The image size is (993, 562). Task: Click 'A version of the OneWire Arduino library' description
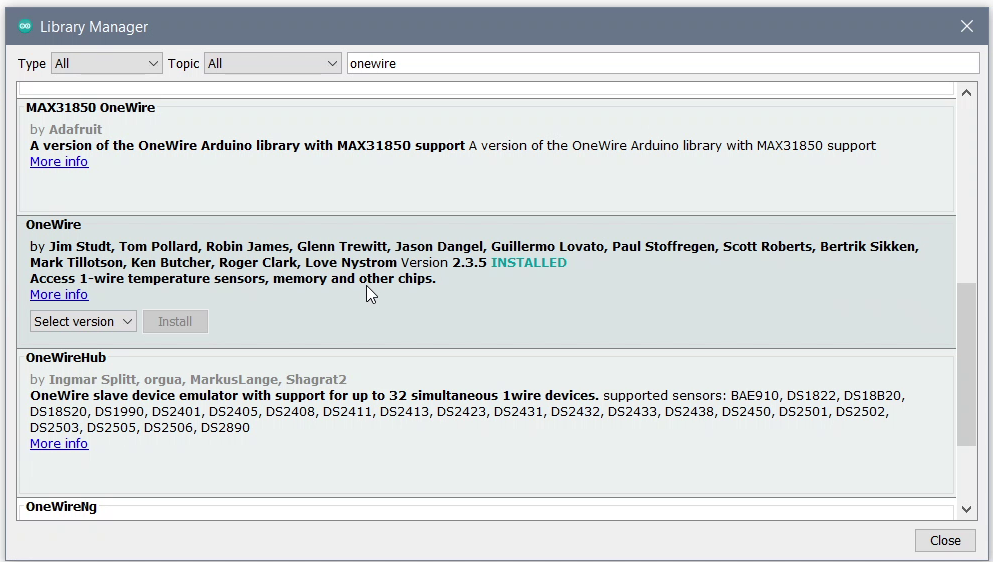pos(248,146)
